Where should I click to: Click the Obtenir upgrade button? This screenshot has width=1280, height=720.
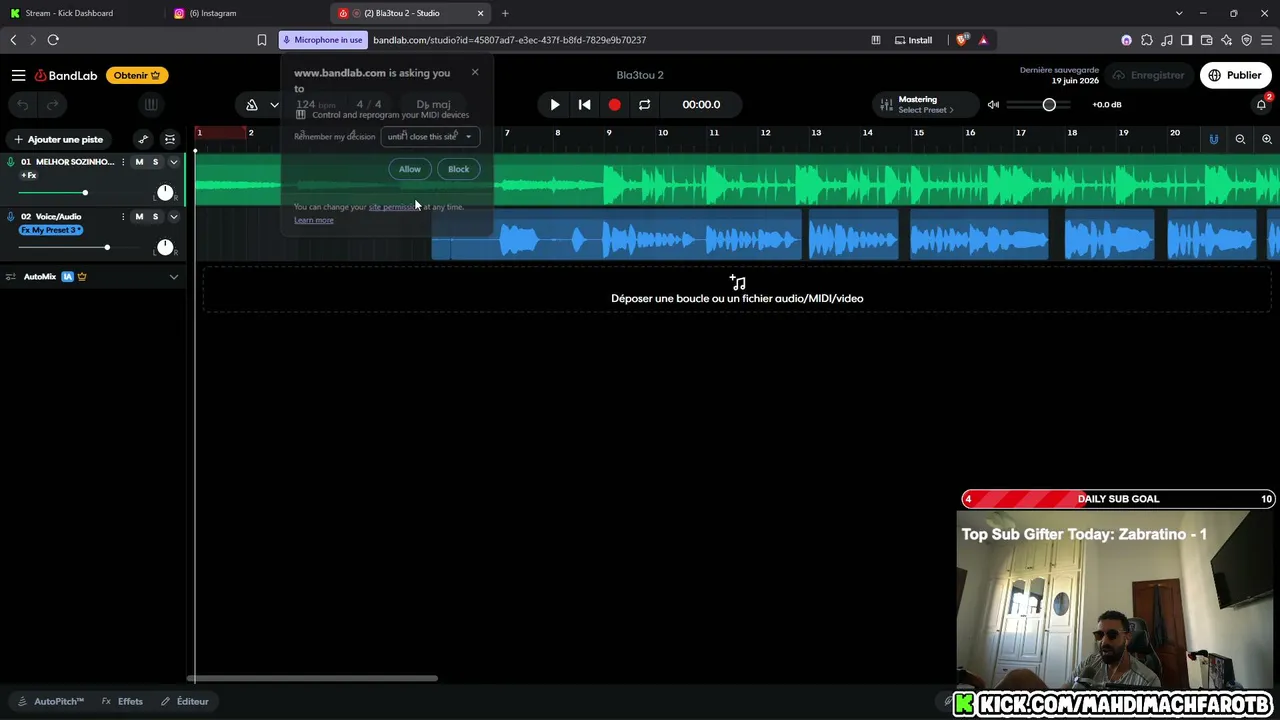(137, 75)
